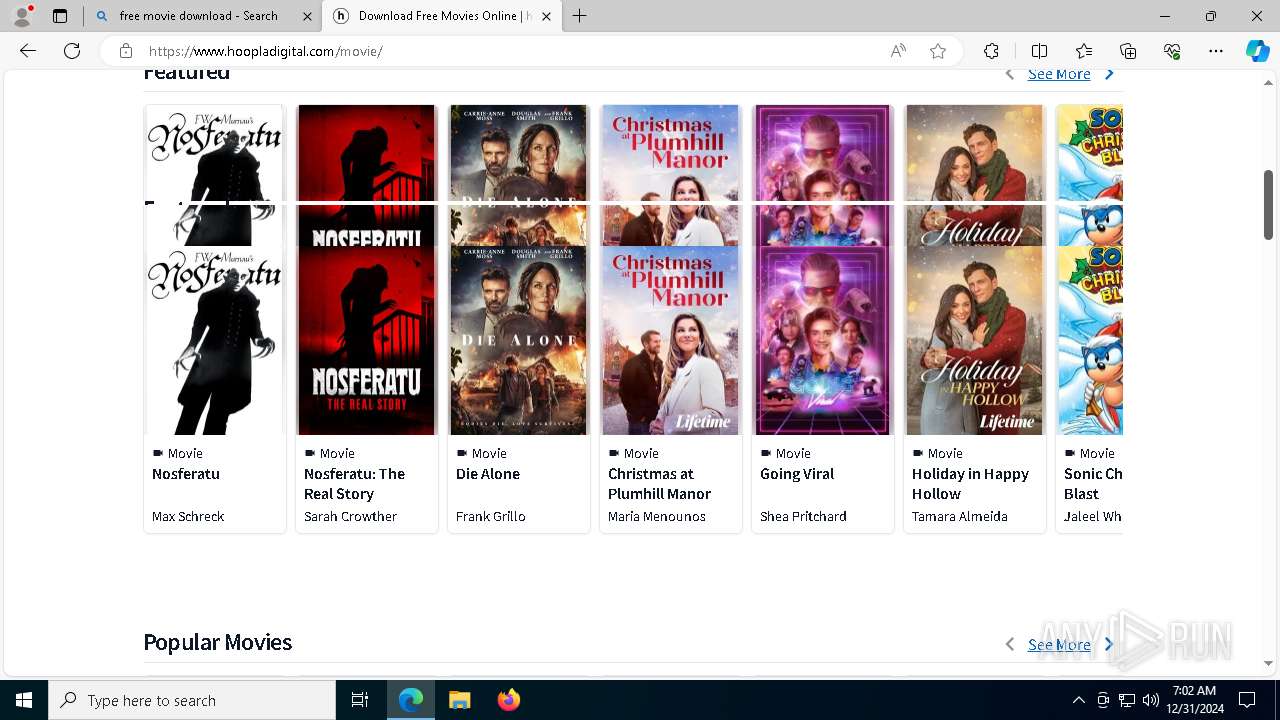Click the "Die Alone" title text
The width and height of the screenshot is (1280, 720).
(488, 474)
